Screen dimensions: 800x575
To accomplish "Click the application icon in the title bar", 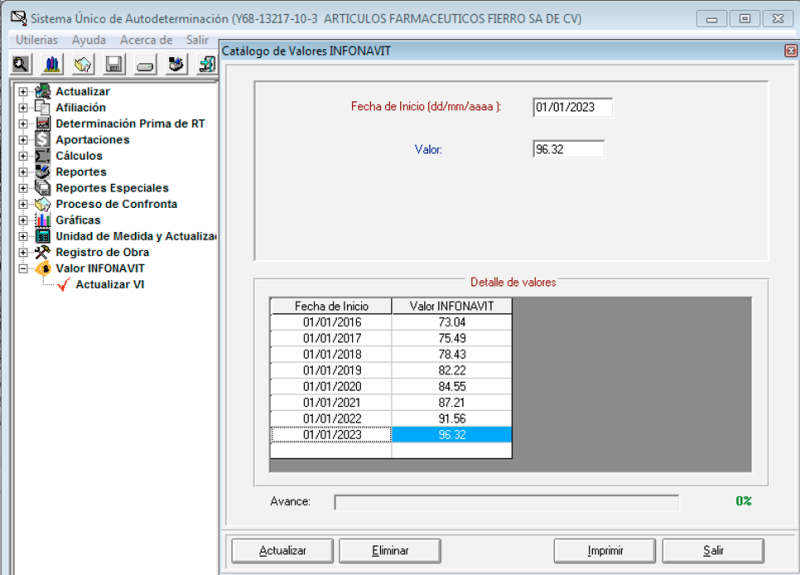I will [x=18, y=18].
